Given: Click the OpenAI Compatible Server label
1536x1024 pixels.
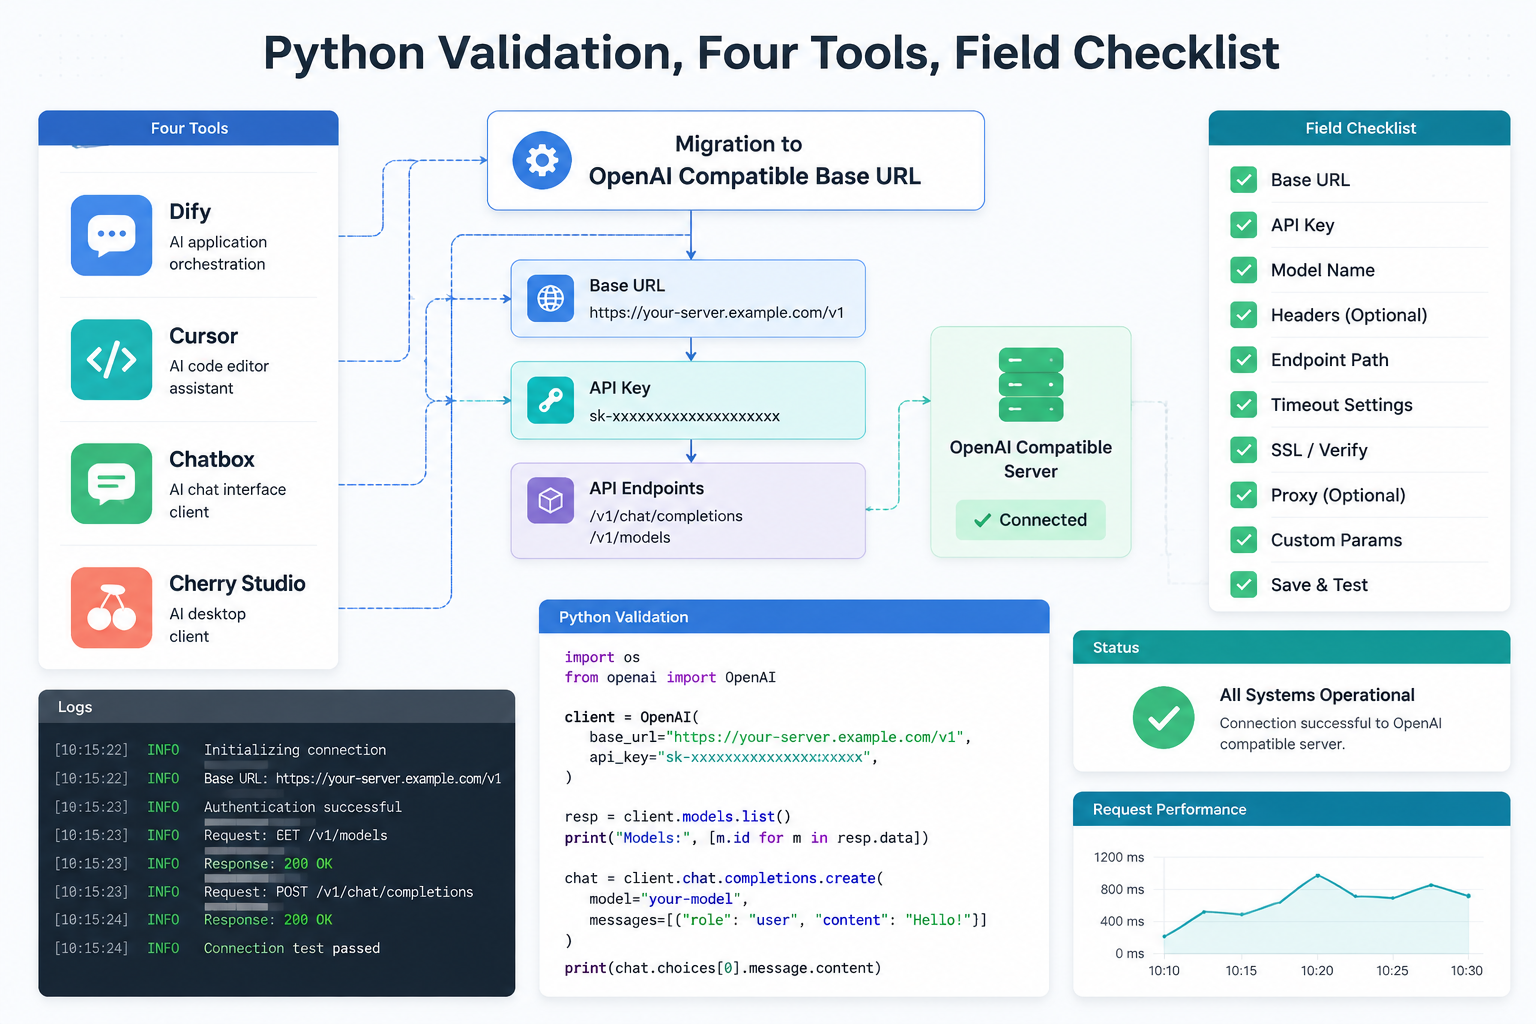Looking at the screenshot, I should pyautogui.click(x=1031, y=459).
